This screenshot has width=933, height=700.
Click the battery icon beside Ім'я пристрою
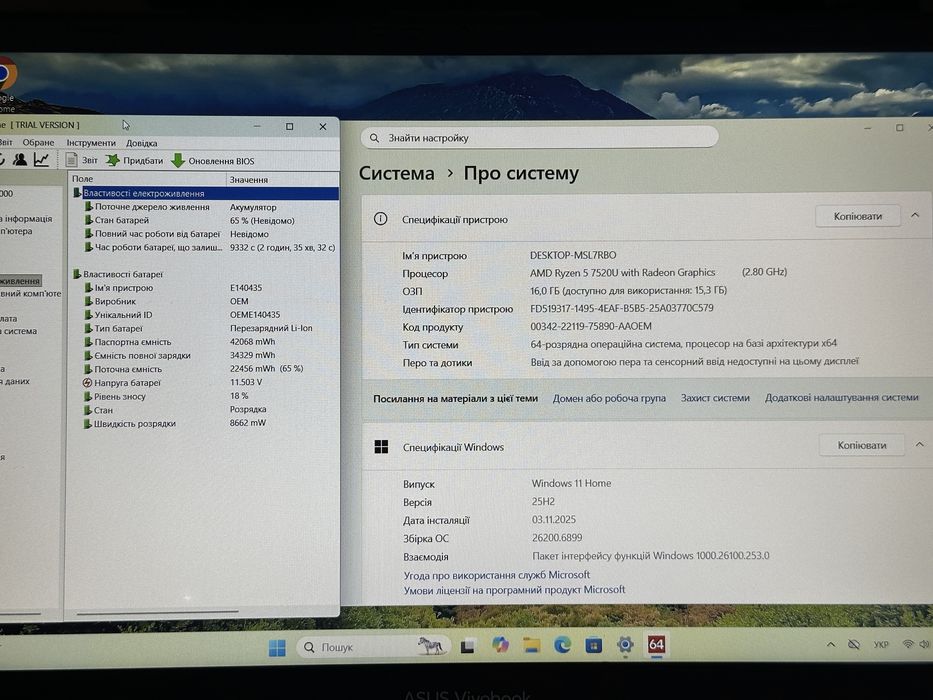(88, 288)
